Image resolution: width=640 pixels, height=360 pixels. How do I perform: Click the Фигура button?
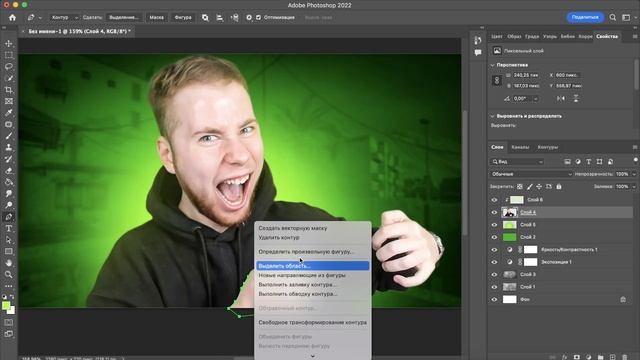tap(183, 18)
